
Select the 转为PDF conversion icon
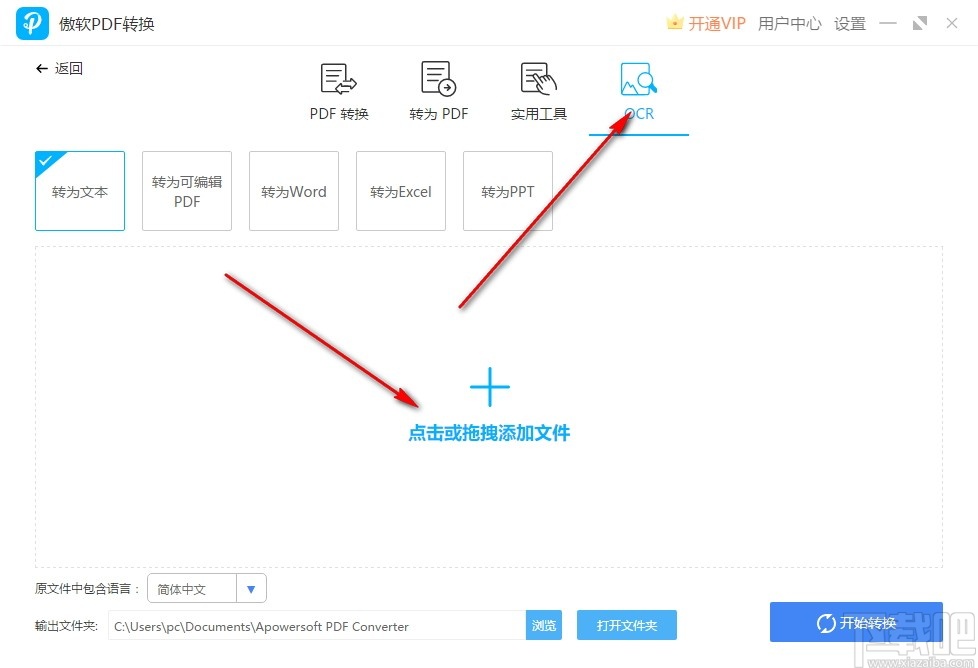pyautogui.click(x=437, y=90)
